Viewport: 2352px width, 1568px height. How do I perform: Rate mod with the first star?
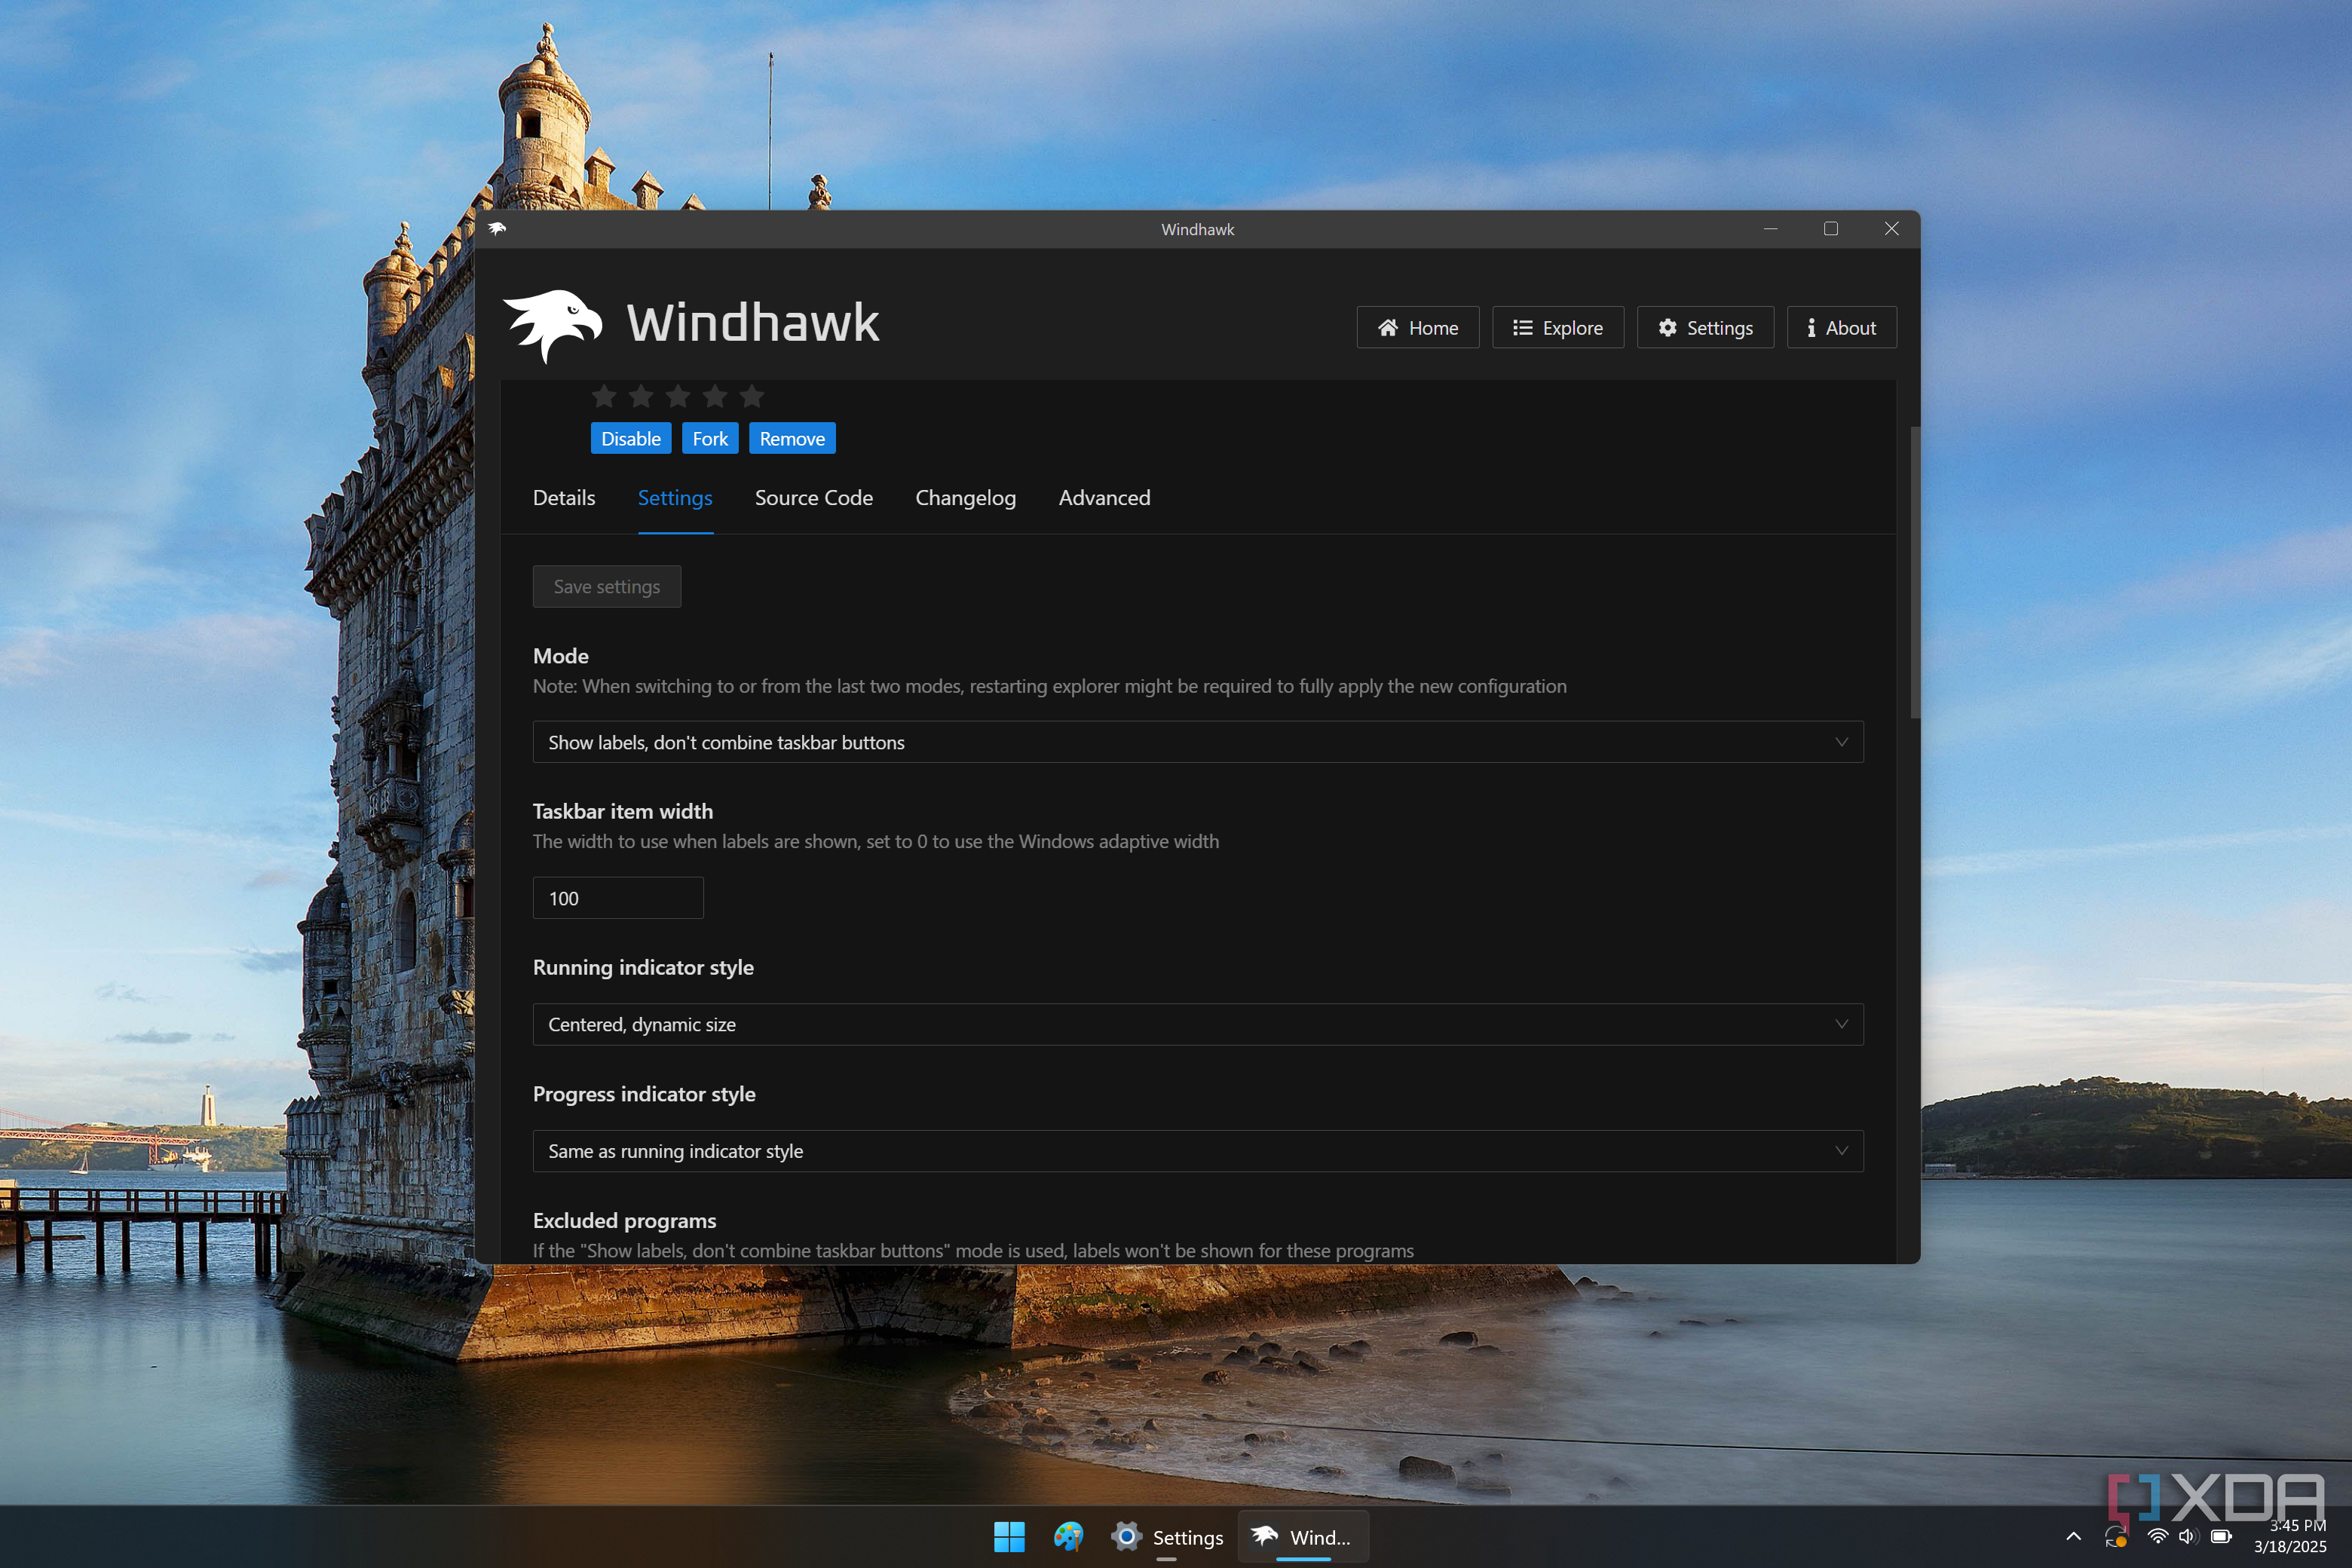(604, 397)
